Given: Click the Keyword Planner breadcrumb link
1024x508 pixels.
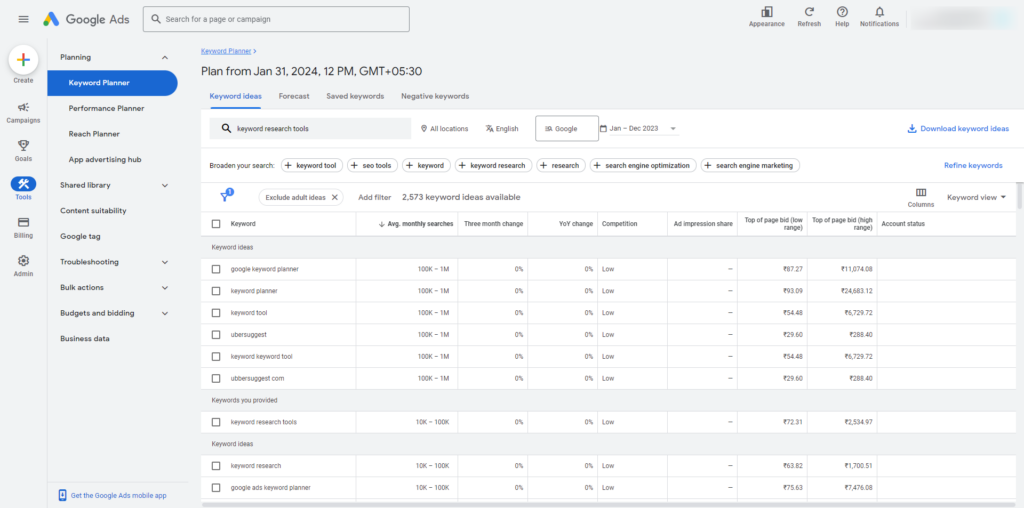Looking at the screenshot, I should coord(226,50).
